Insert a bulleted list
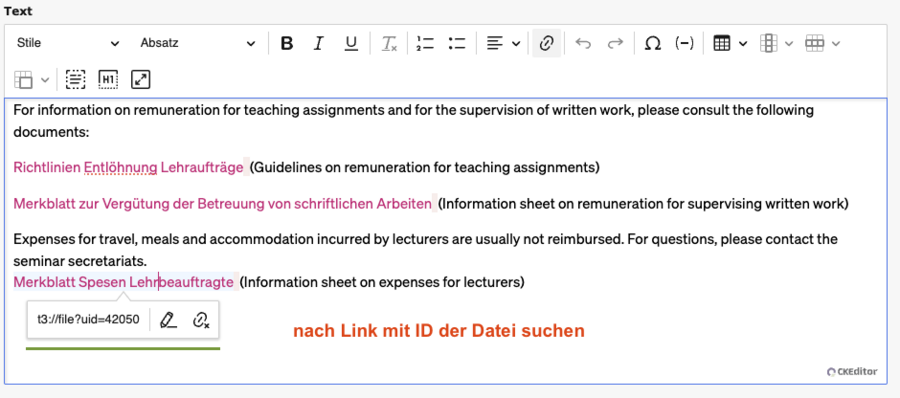 pos(457,43)
